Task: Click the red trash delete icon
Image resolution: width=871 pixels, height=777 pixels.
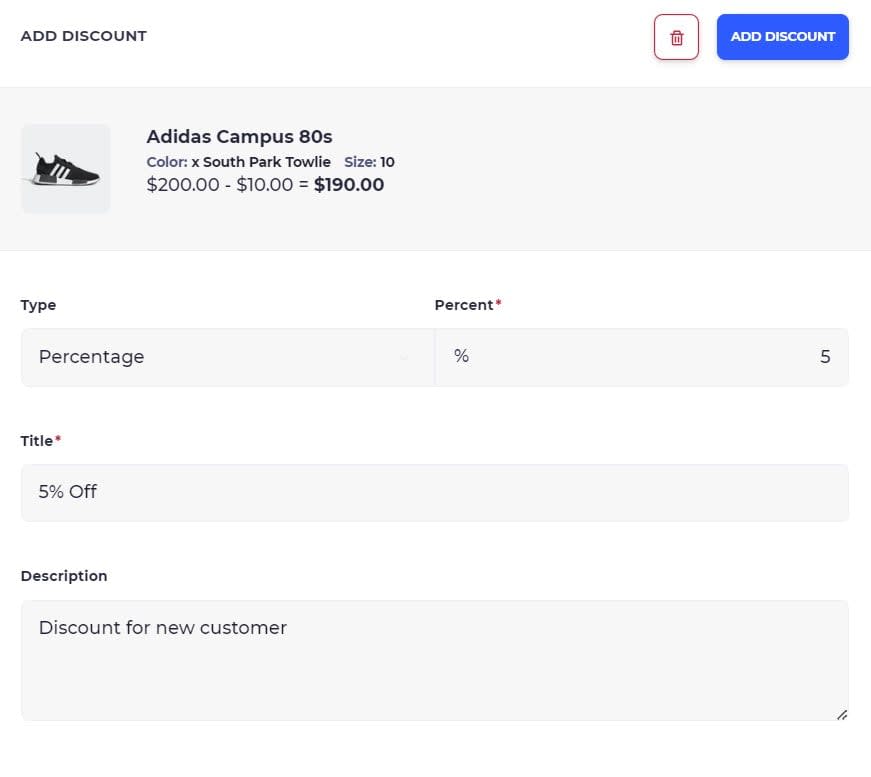Action: point(676,37)
